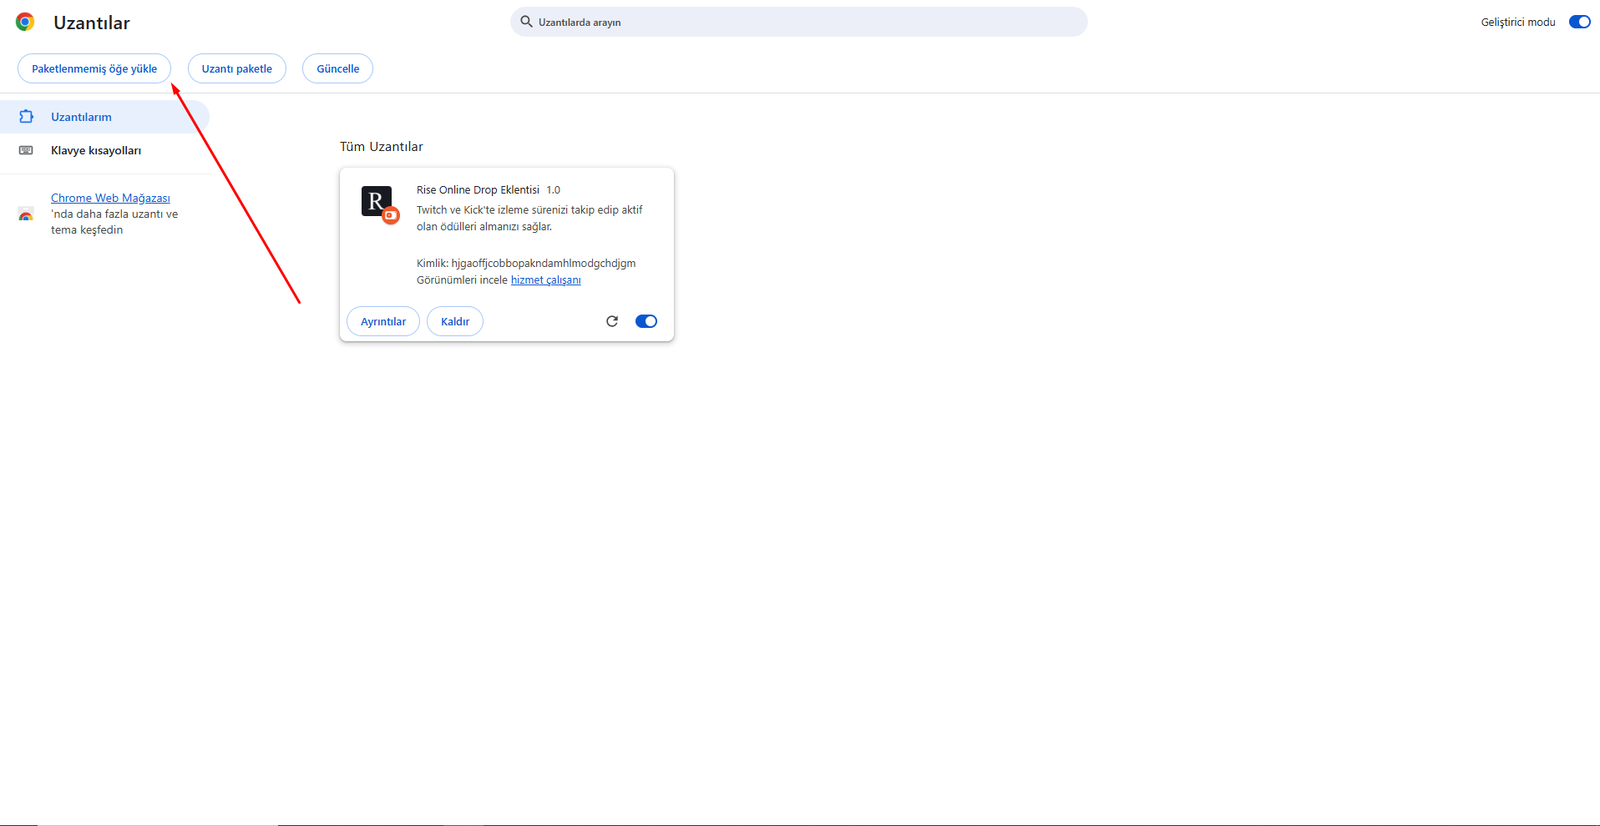
Task: Click the Geliştirici modu label
Action: (x=1518, y=22)
